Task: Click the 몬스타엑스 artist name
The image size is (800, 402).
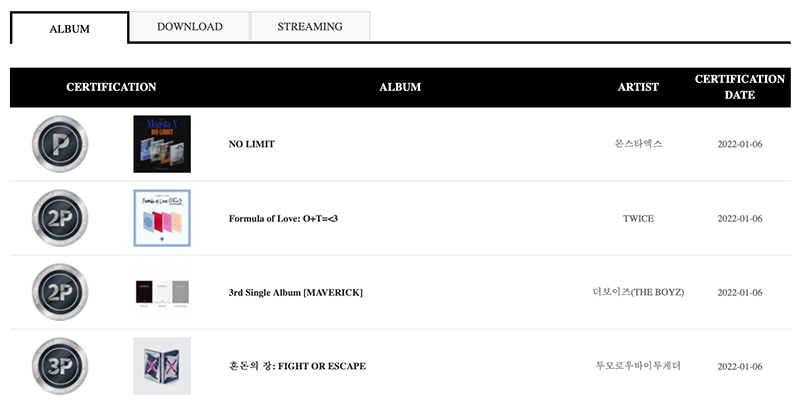Action: [638, 144]
